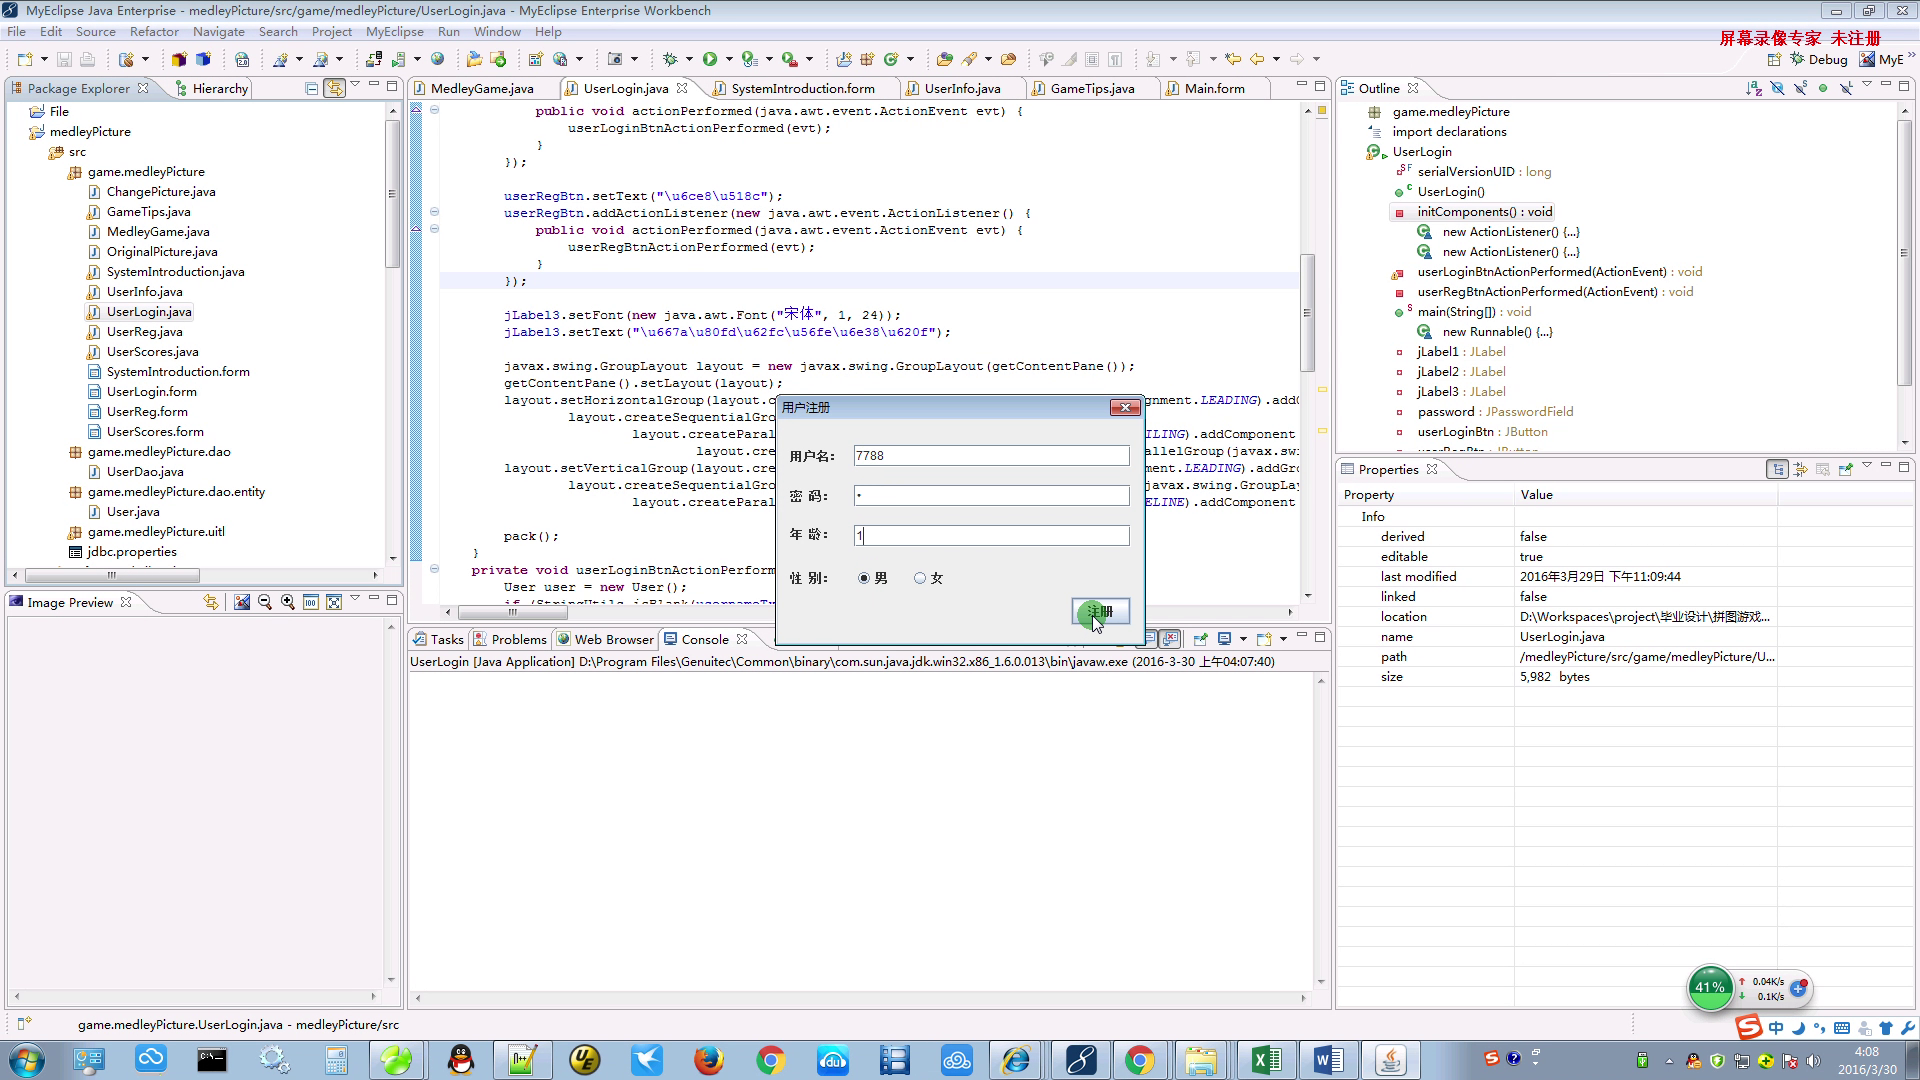Viewport: 1920px width, 1080px height.
Task: Click the Open Type toolbar icon
Action: click(944, 59)
